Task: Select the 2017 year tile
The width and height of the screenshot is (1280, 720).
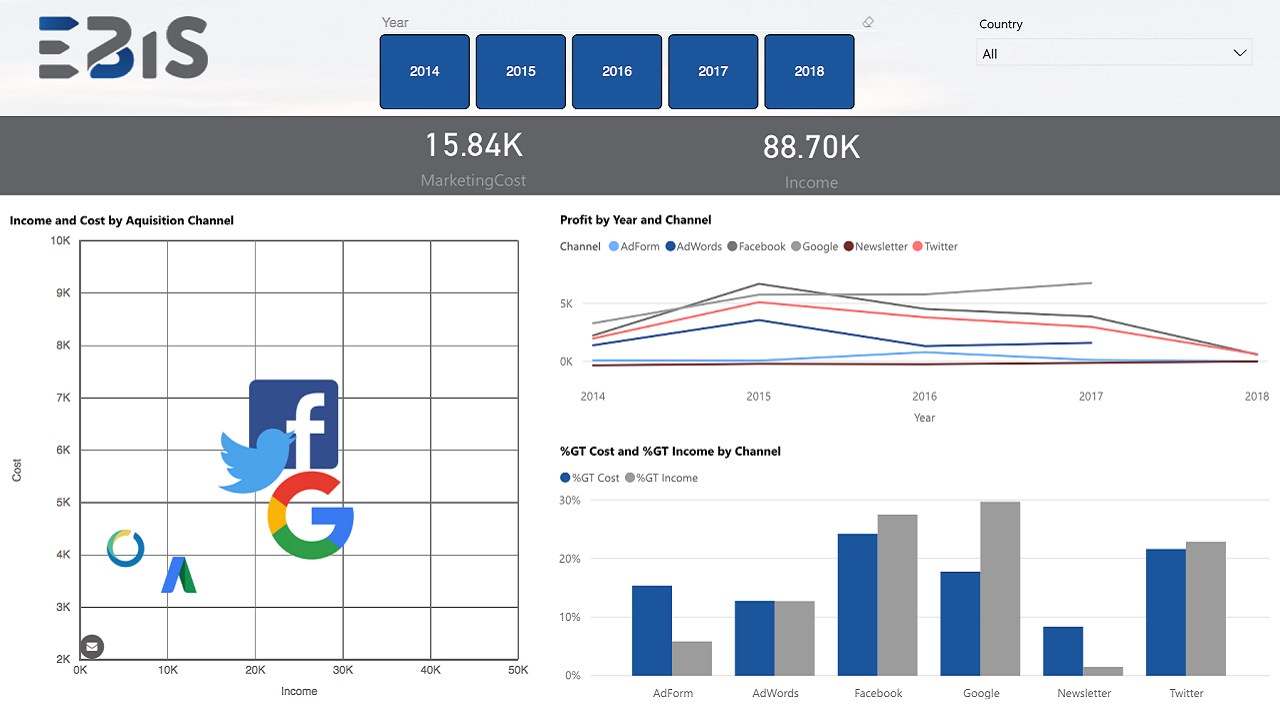Action: (x=713, y=71)
